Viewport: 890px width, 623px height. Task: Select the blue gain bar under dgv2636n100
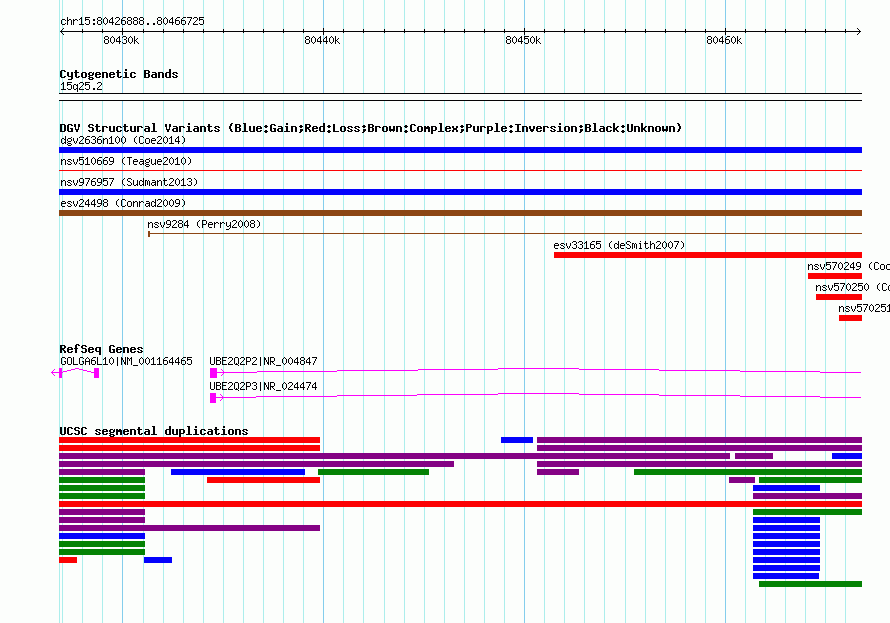tap(460, 150)
